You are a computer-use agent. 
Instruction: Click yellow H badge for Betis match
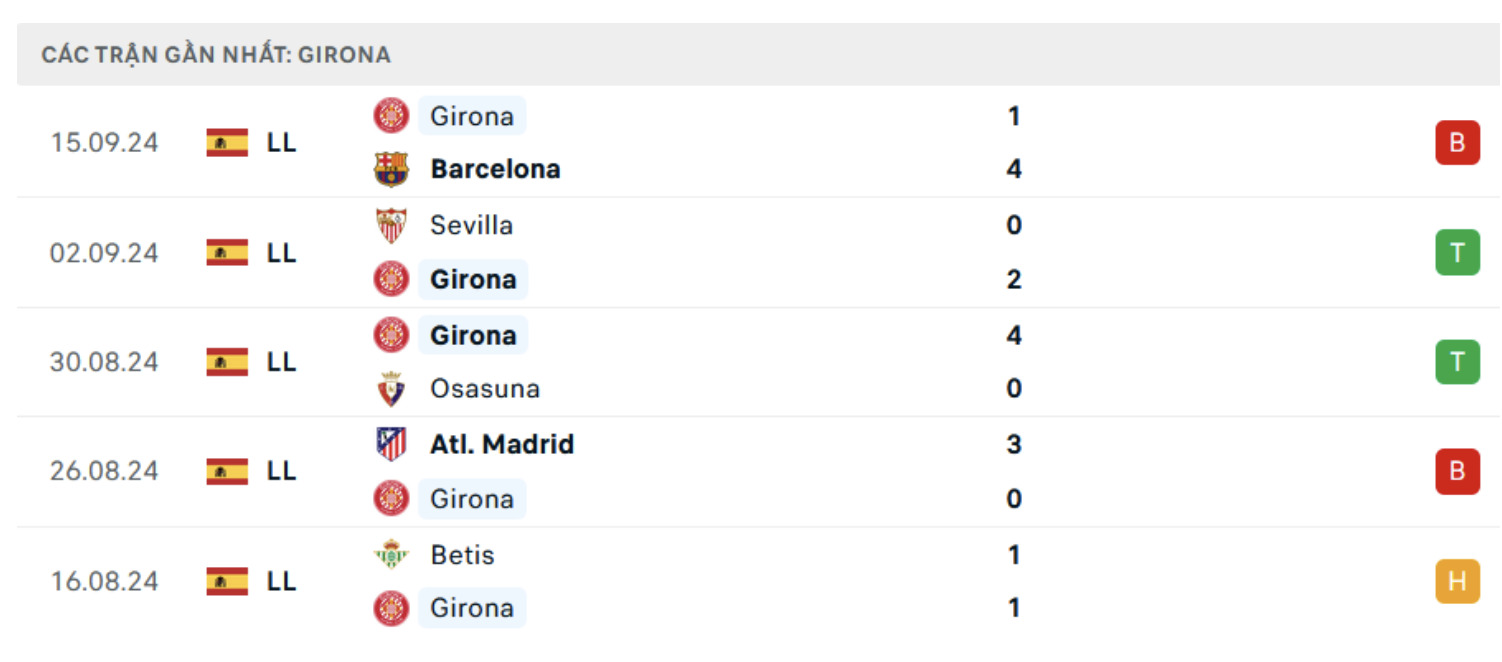coord(1457,581)
